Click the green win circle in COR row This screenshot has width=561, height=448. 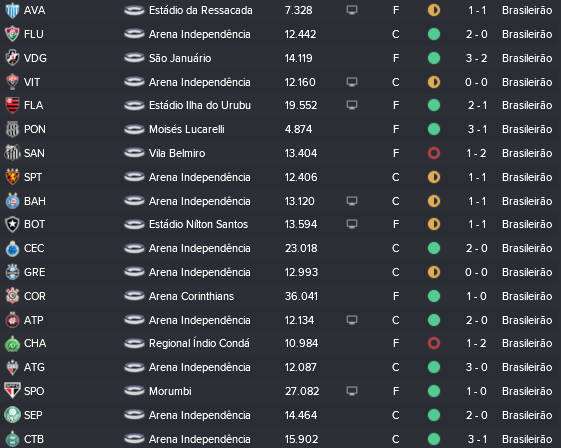[x=434, y=296]
